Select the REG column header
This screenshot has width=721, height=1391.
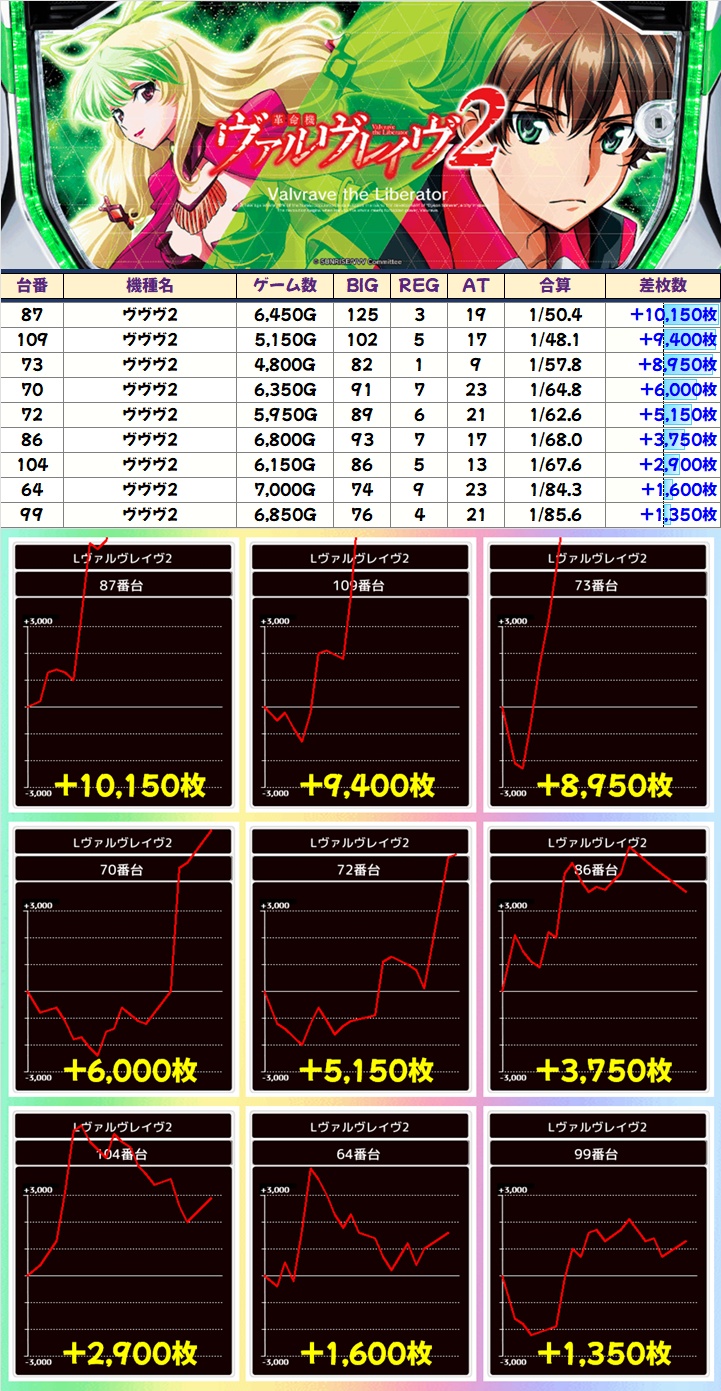coord(419,286)
